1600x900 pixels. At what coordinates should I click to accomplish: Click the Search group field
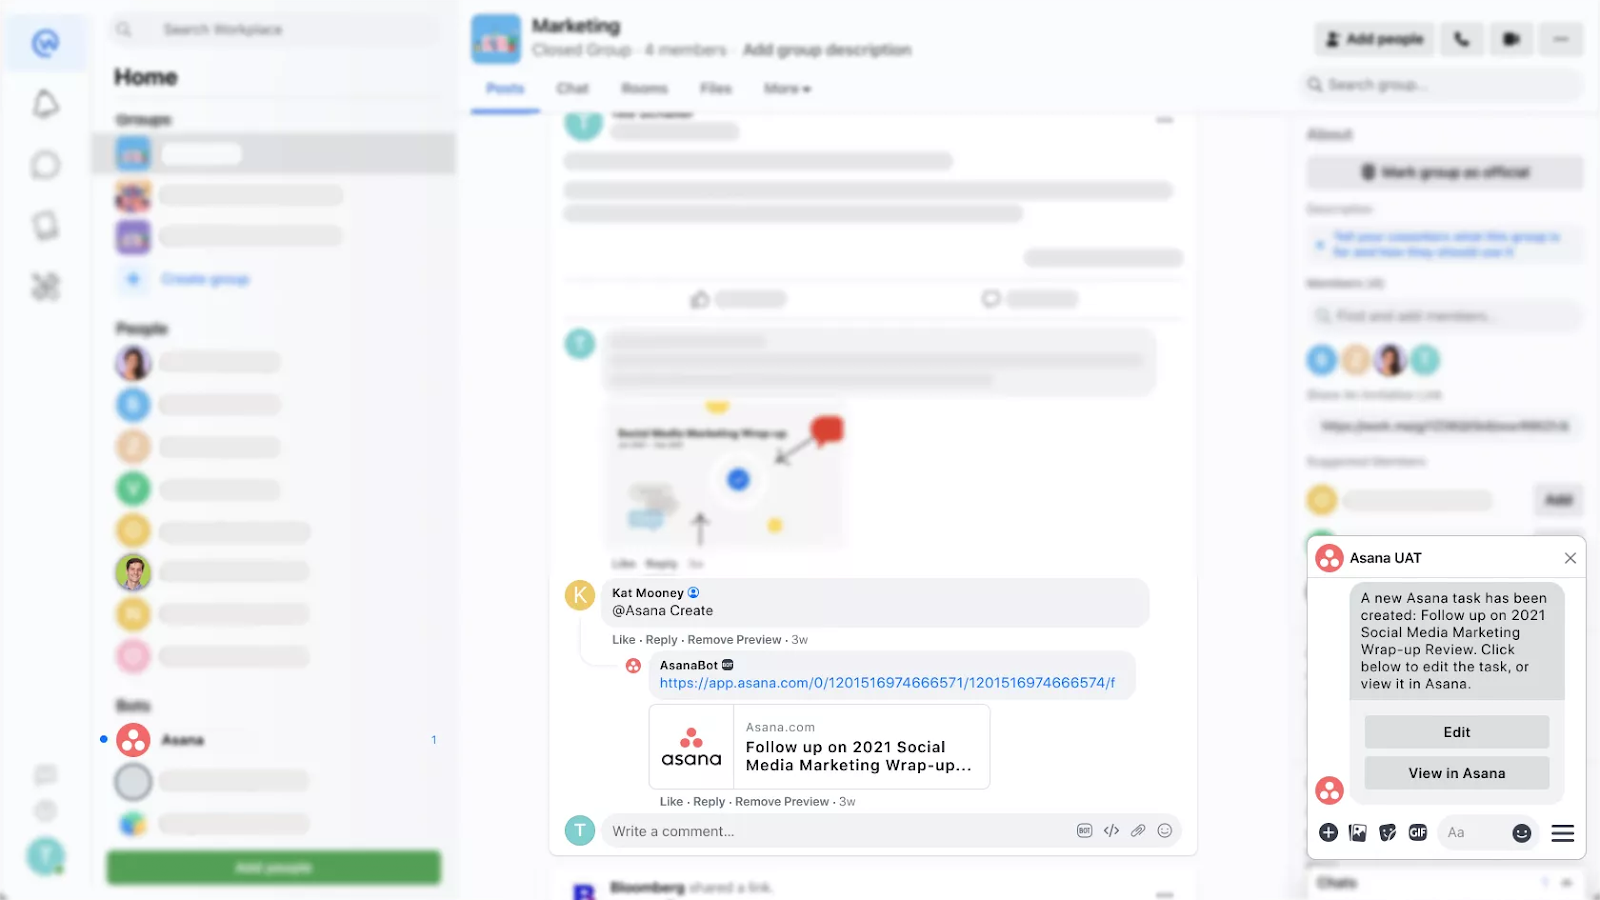click(1442, 85)
